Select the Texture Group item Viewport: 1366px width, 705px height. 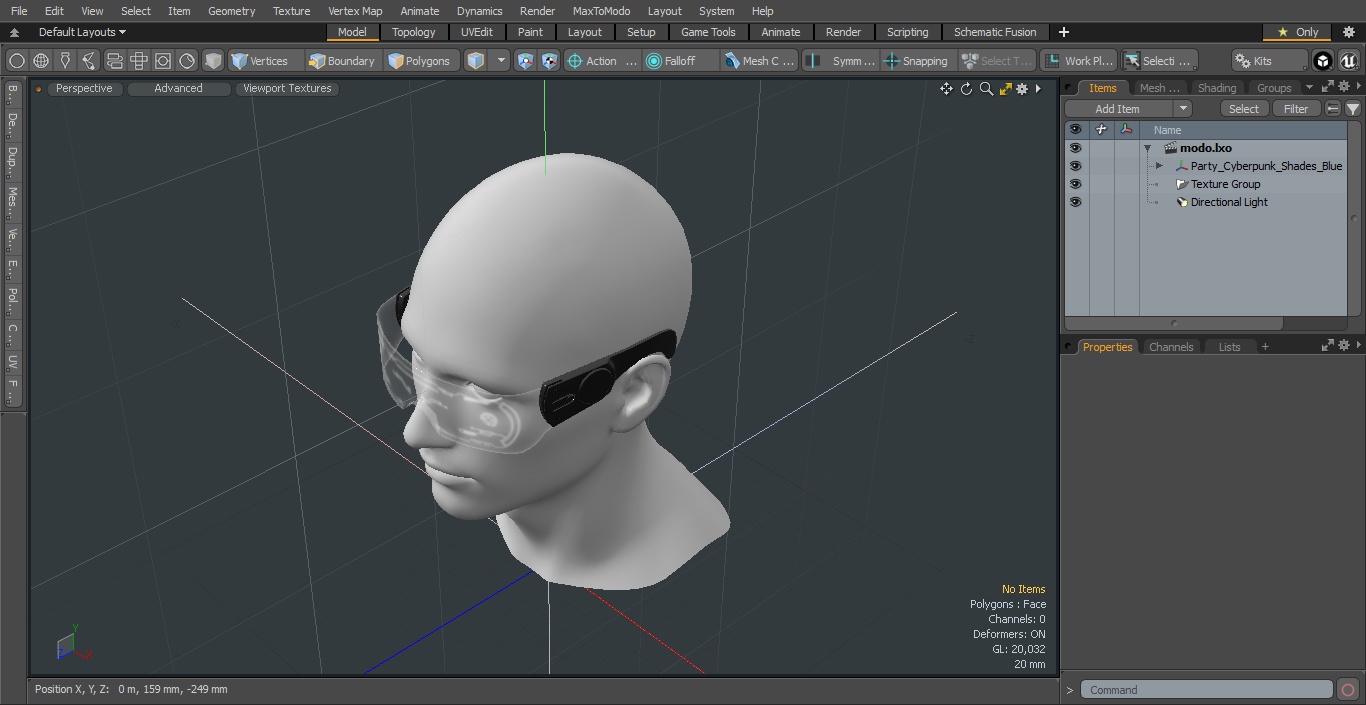pos(1225,184)
